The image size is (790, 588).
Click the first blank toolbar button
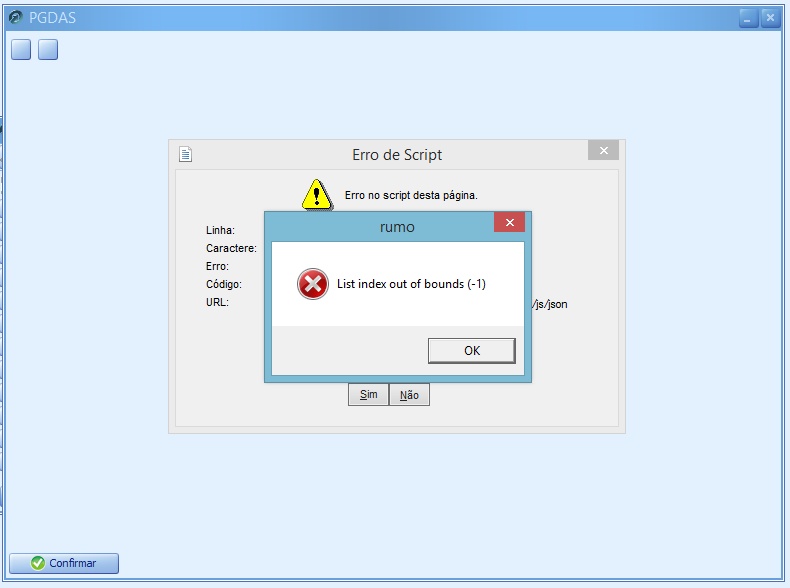(x=21, y=49)
